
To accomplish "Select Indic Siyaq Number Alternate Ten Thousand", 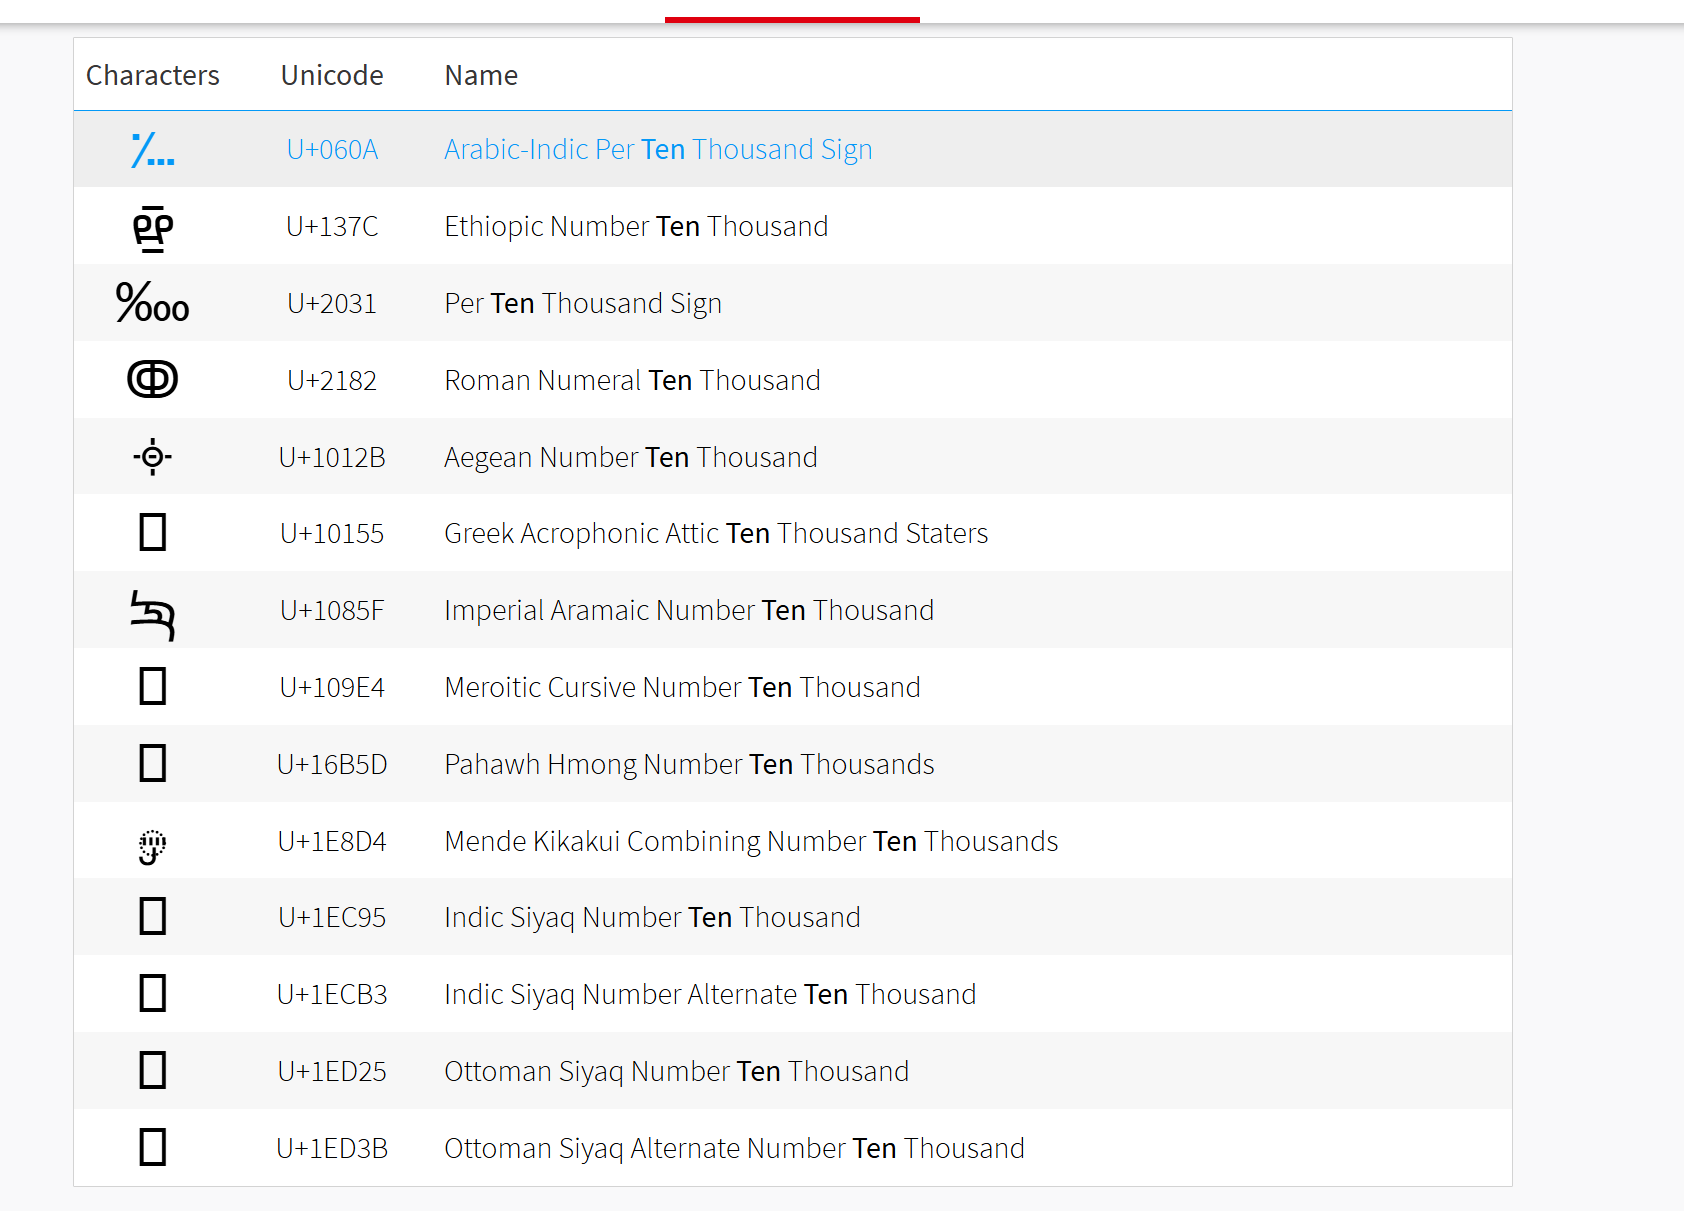I will (710, 994).
